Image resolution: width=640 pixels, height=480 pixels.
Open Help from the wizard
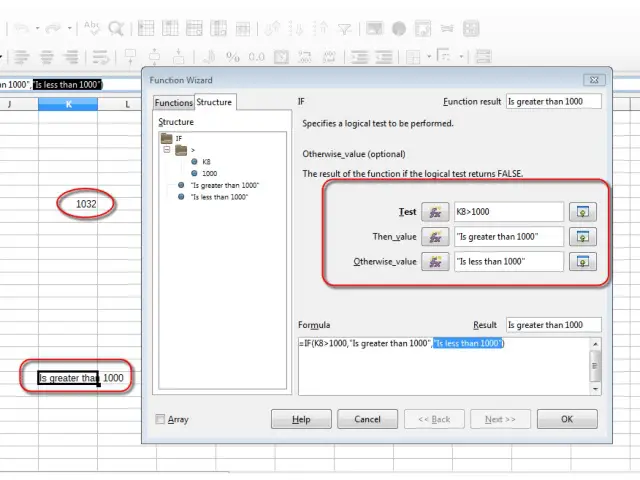click(301, 419)
